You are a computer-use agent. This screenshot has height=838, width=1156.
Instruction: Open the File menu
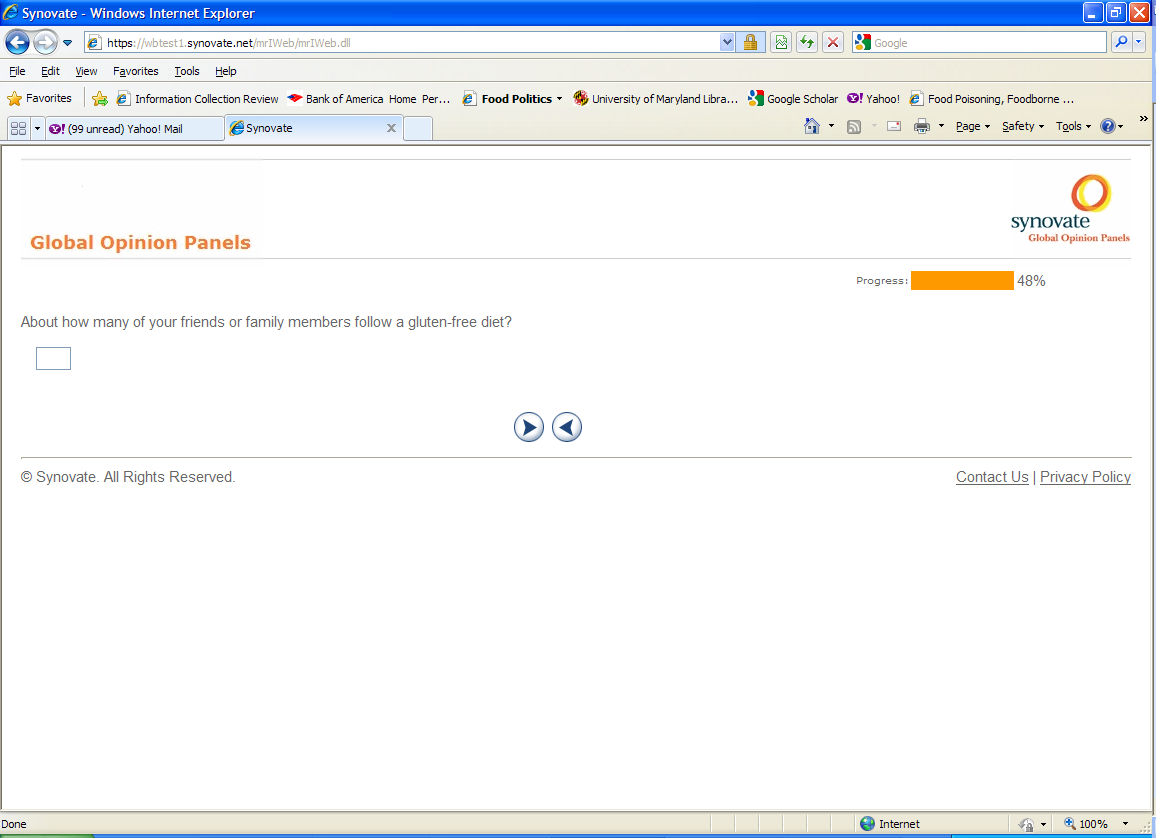pyautogui.click(x=17, y=71)
